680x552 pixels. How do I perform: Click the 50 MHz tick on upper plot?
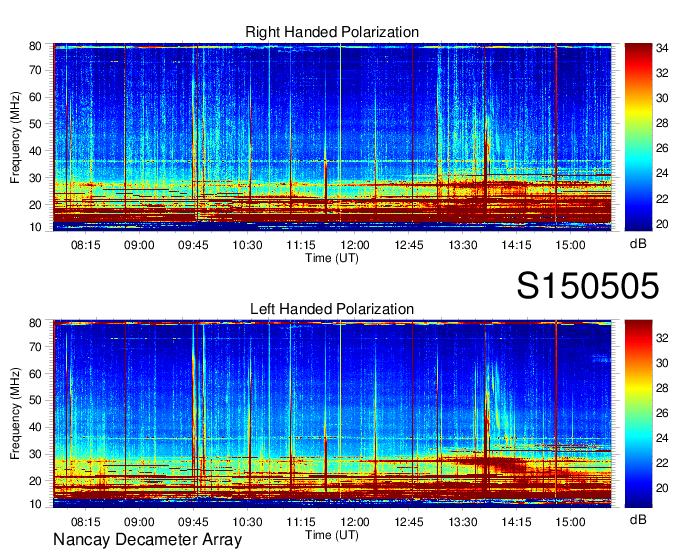35,124
